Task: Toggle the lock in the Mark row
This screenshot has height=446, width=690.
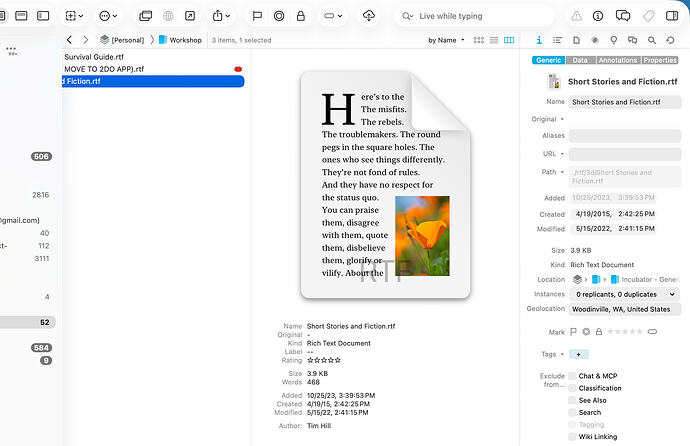Action: 599,332
